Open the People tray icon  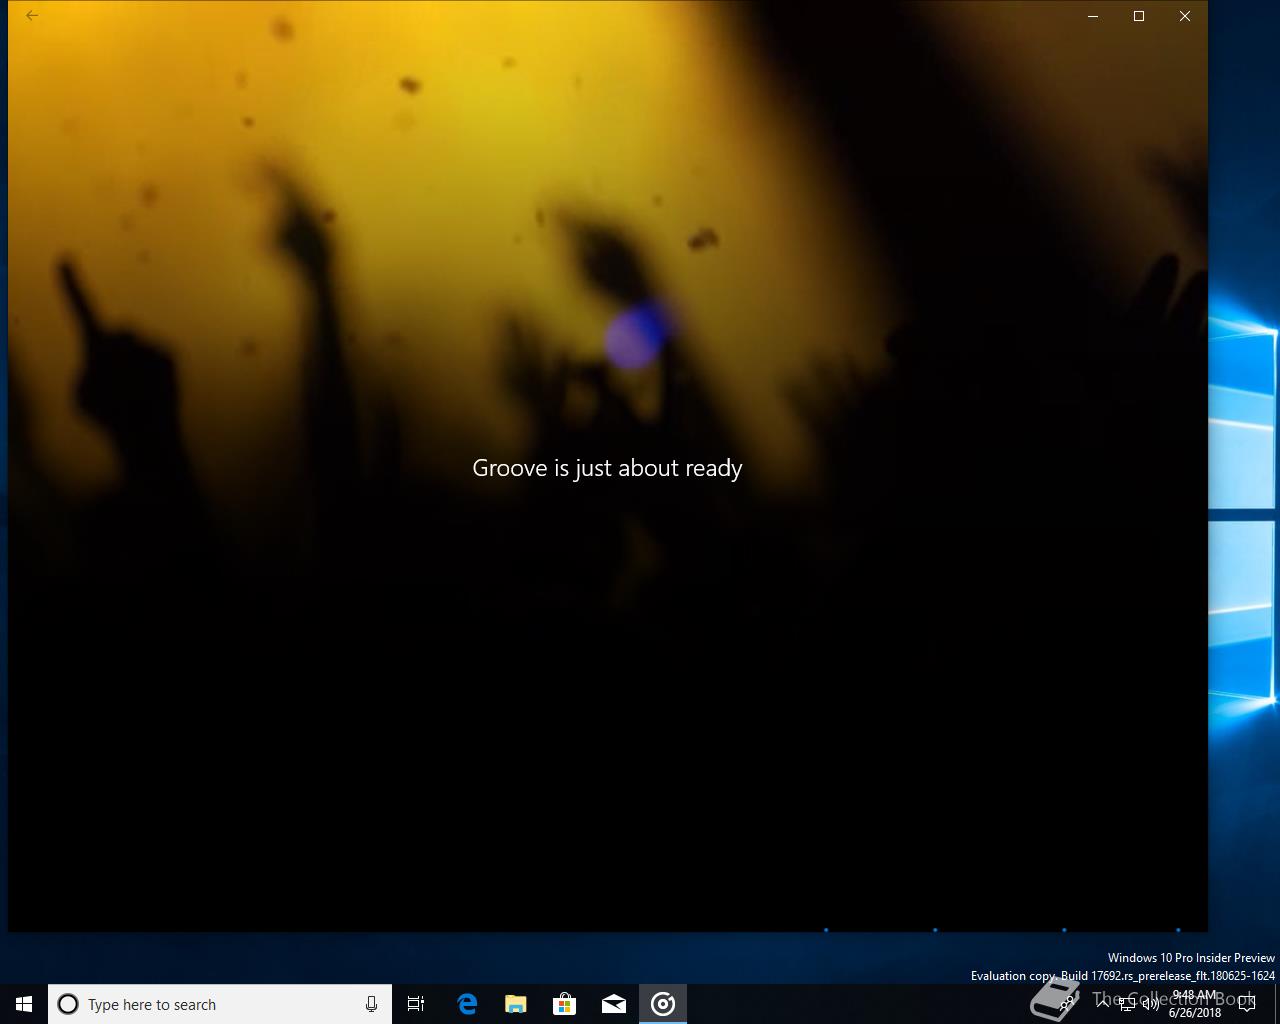tap(1068, 1004)
